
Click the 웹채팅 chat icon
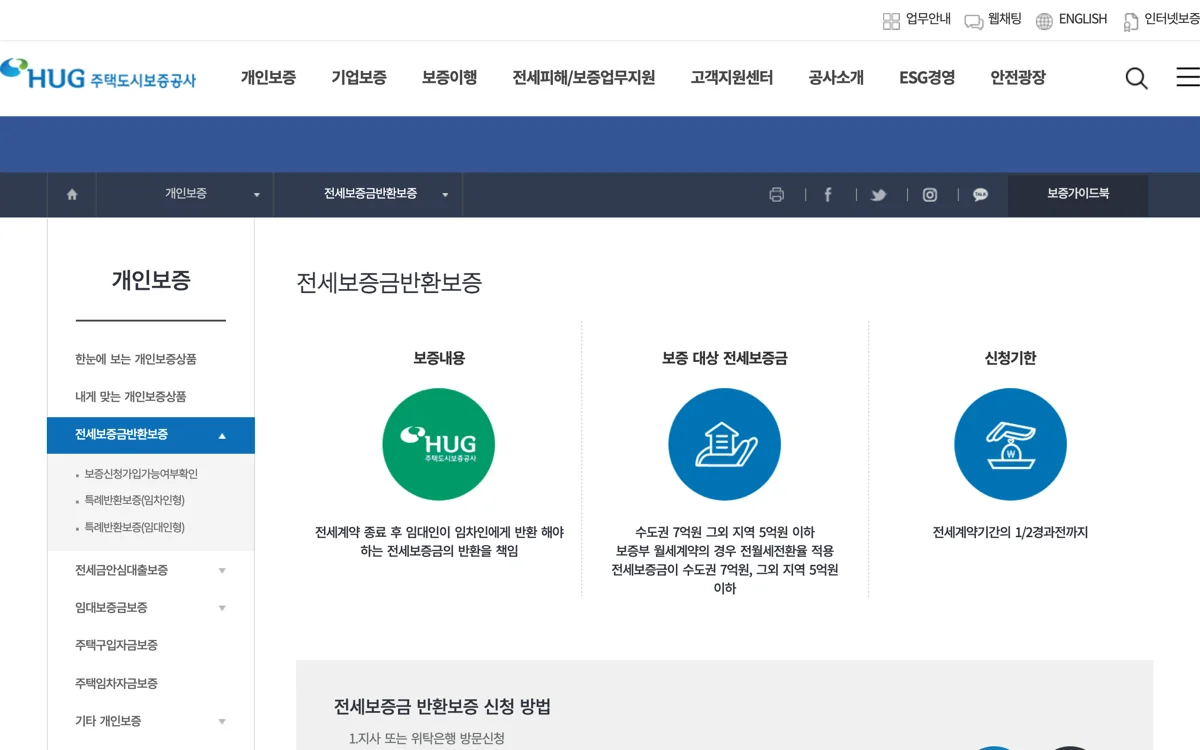pyautogui.click(x=973, y=21)
